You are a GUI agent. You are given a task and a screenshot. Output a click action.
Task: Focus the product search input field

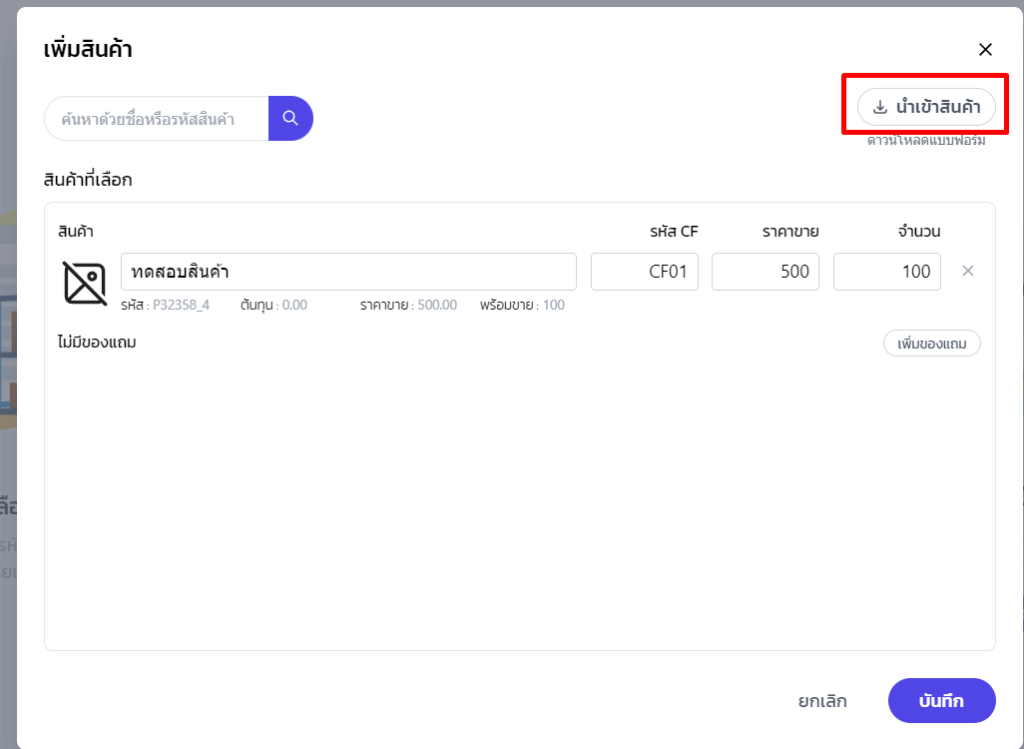coord(156,119)
